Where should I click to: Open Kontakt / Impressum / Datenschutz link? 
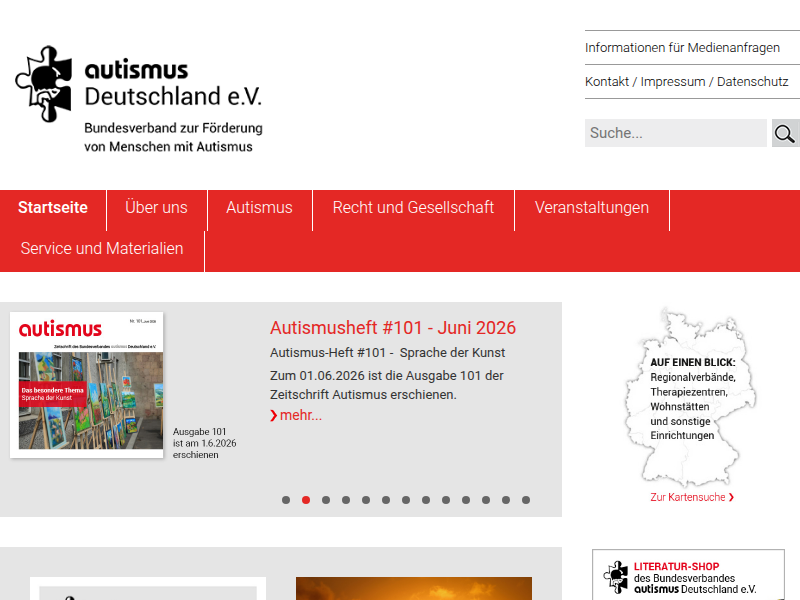(x=686, y=82)
